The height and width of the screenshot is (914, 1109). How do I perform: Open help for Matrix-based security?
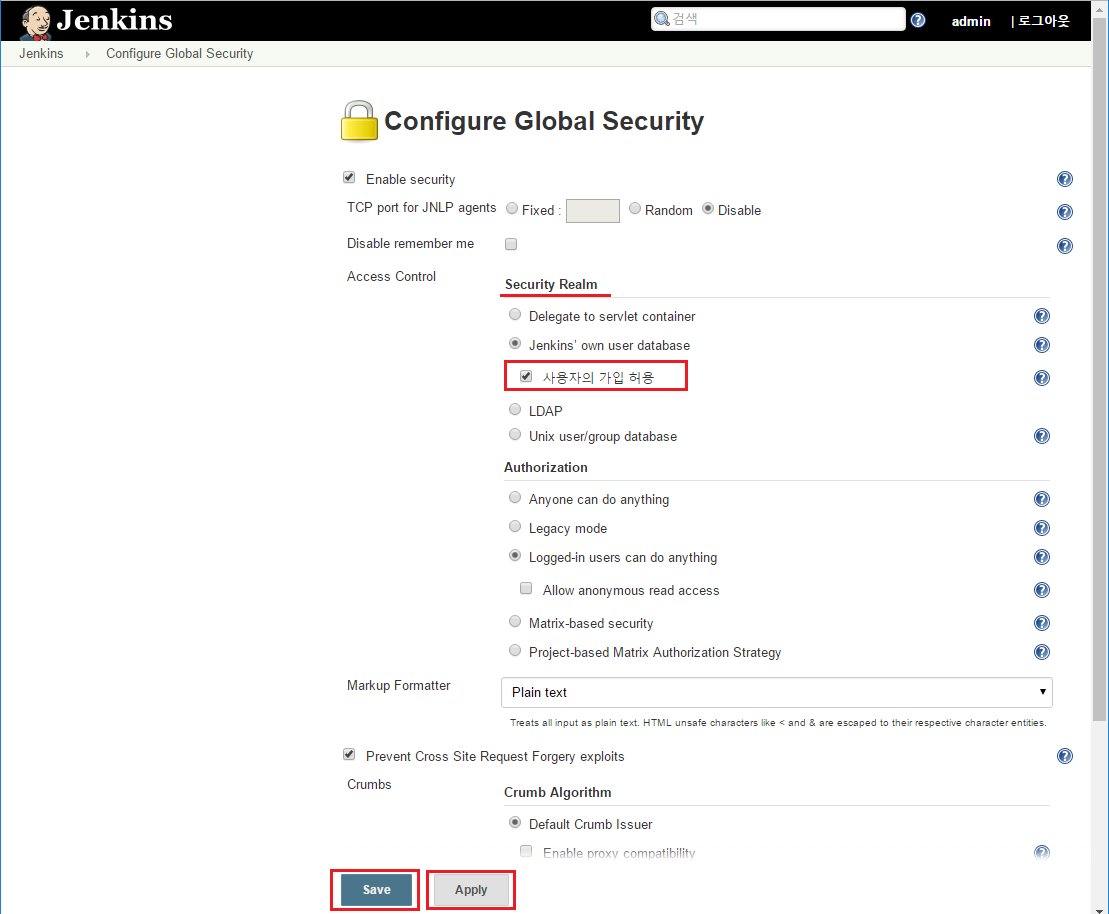tap(1041, 623)
